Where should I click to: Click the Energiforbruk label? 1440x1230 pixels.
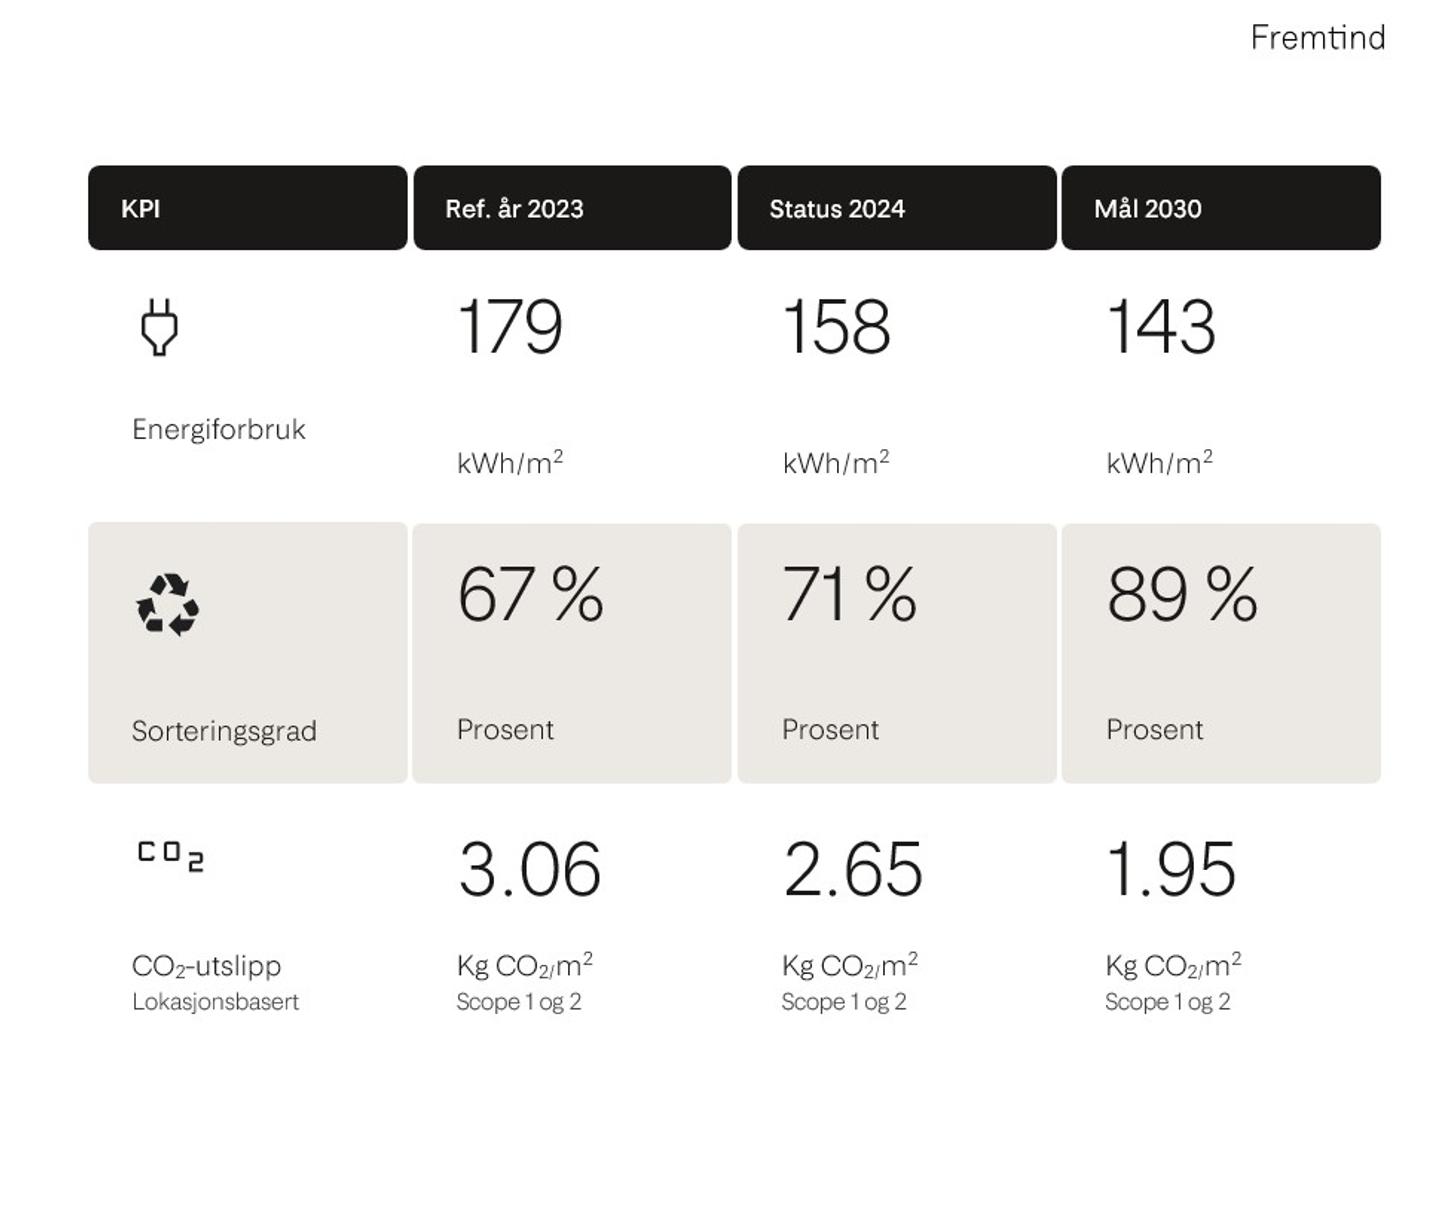click(219, 430)
